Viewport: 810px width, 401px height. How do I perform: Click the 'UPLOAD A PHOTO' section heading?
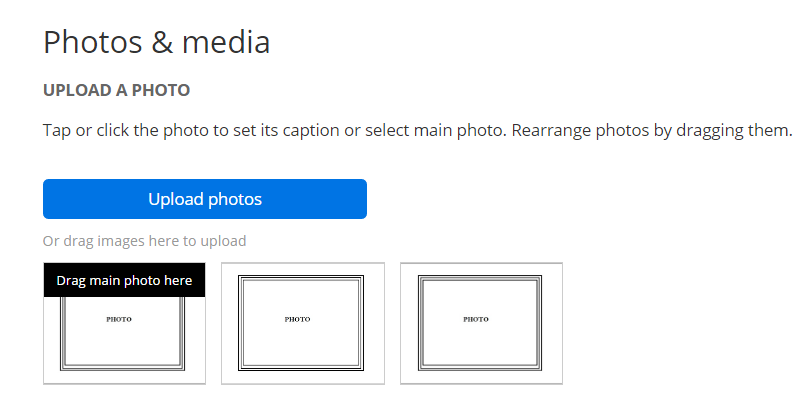pyautogui.click(x=116, y=90)
